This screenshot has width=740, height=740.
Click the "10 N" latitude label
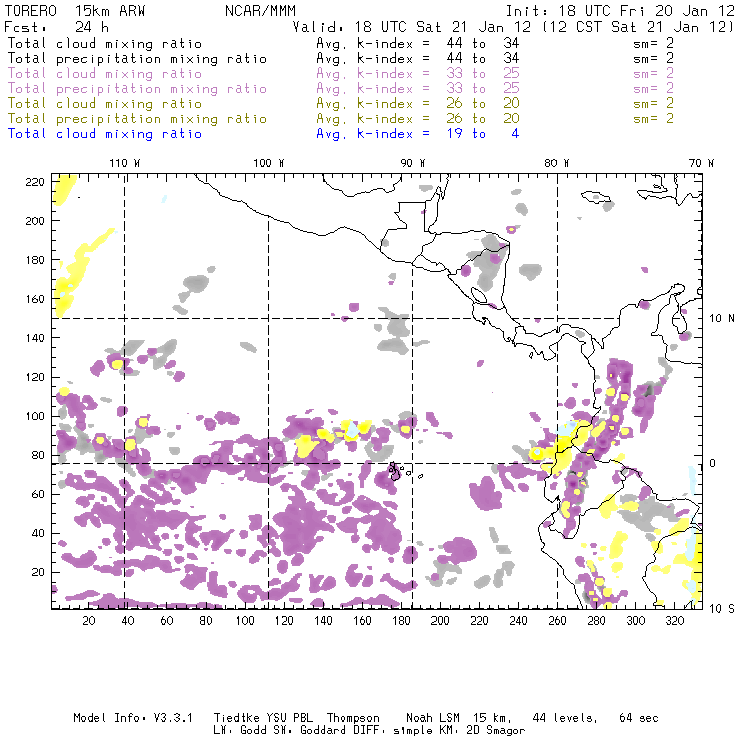[722, 319]
